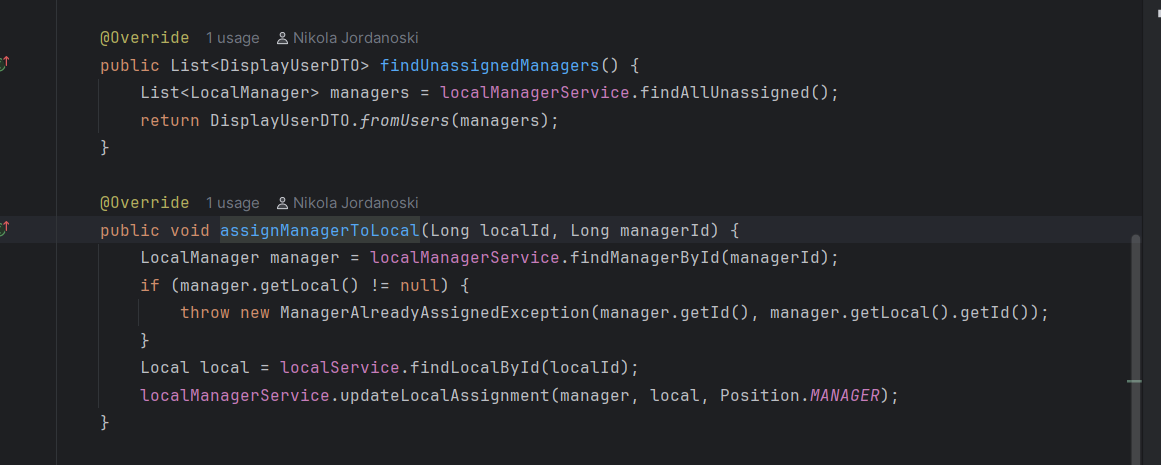Click the author person icon above assignManagerToLocal
Screen dimensions: 1161x465
coord(283,203)
